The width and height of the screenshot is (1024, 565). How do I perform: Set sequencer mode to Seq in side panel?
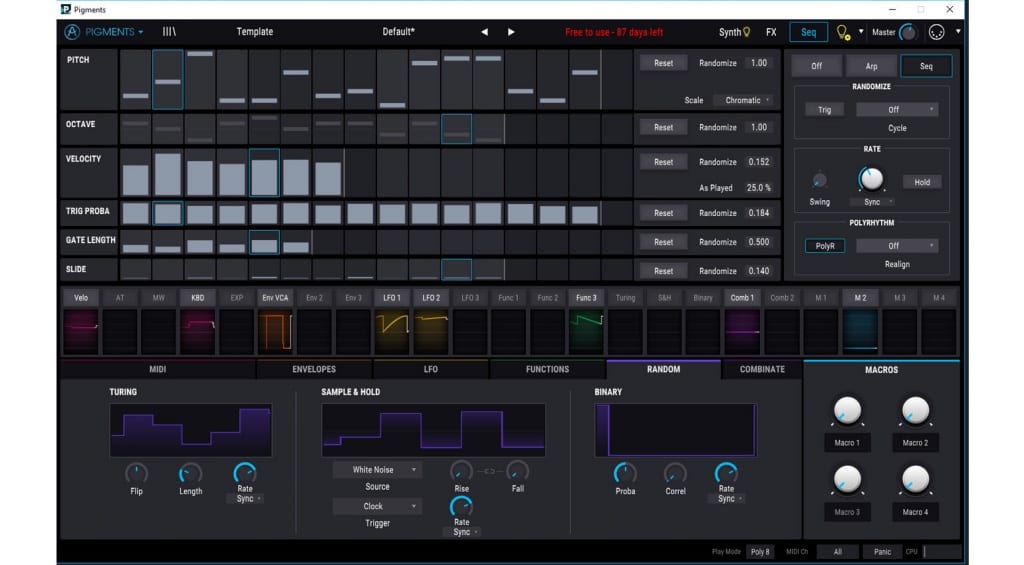926,66
